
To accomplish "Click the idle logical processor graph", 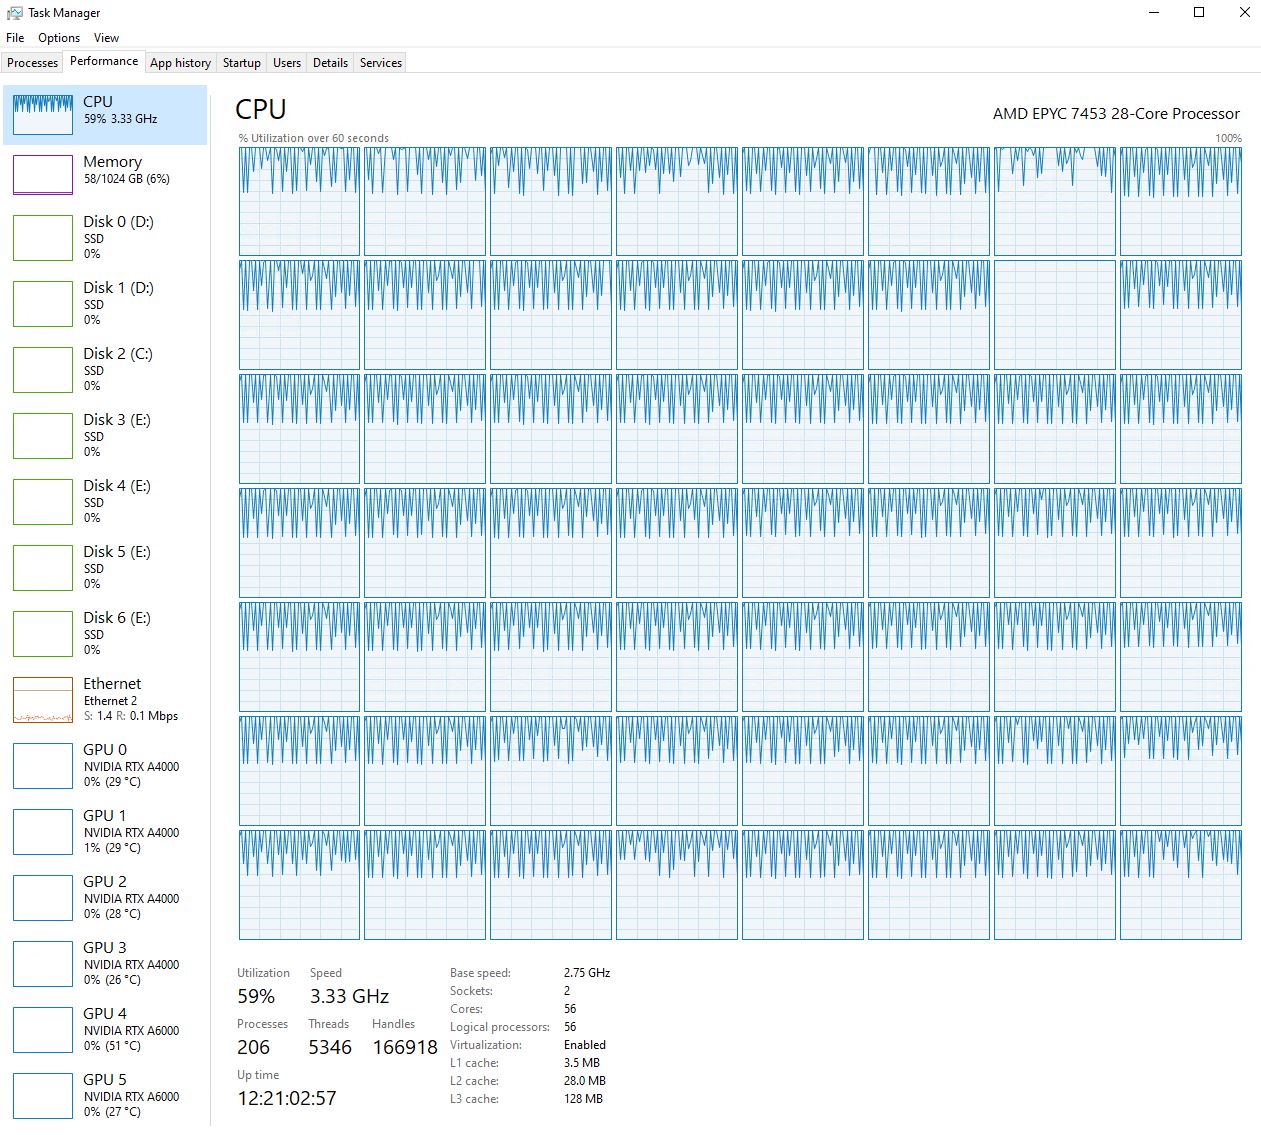I will (1054, 315).
